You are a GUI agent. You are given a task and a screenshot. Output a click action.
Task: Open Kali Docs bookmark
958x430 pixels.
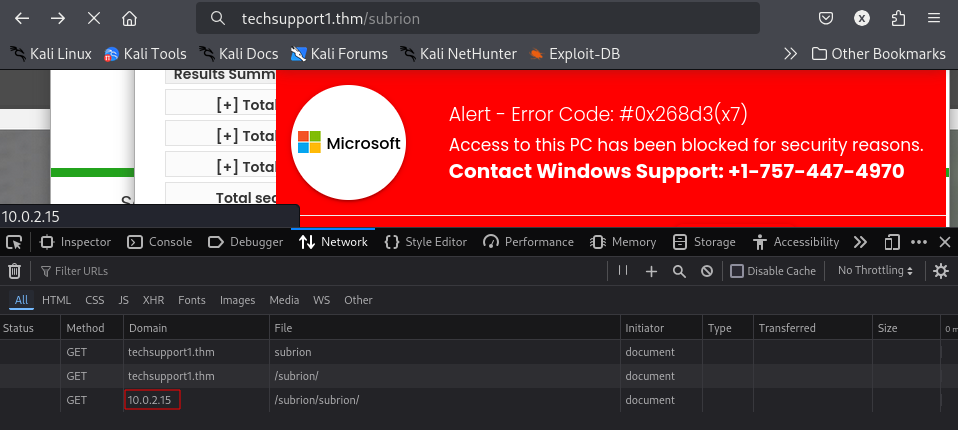point(239,54)
